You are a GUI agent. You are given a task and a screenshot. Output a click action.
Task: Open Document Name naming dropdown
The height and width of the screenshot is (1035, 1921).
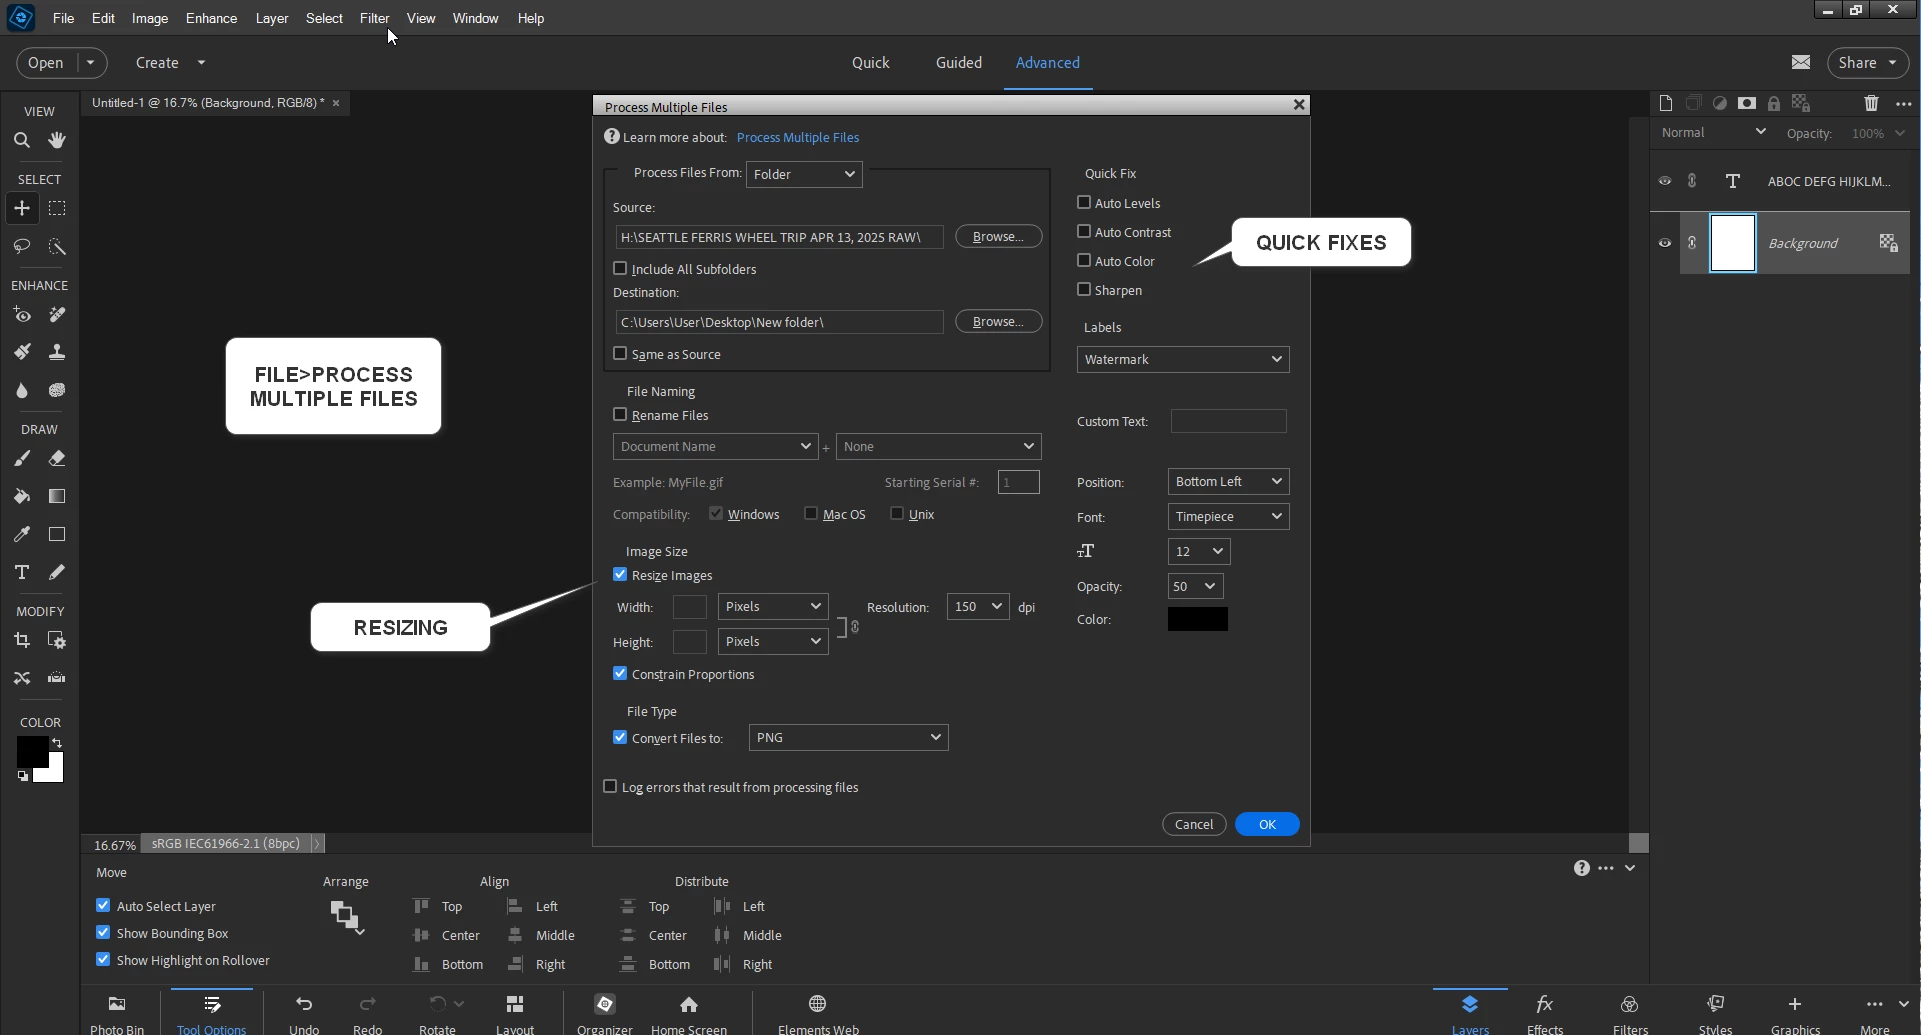(x=716, y=446)
